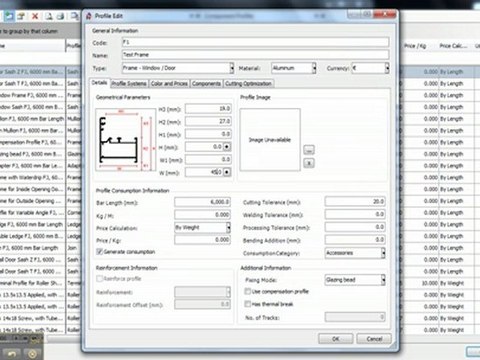Click the copy documents icon in main toolbar
This screenshot has height=360, width=480.
tap(75, 16)
